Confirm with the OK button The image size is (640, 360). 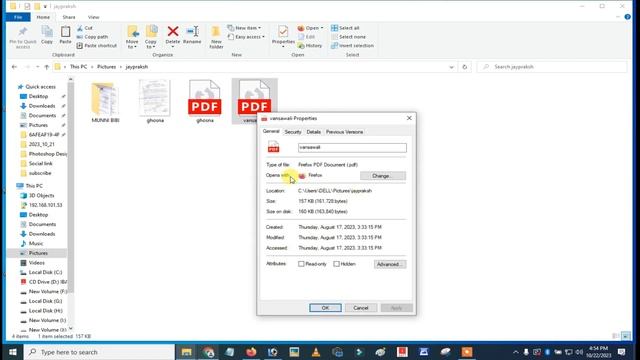pyautogui.click(x=325, y=308)
